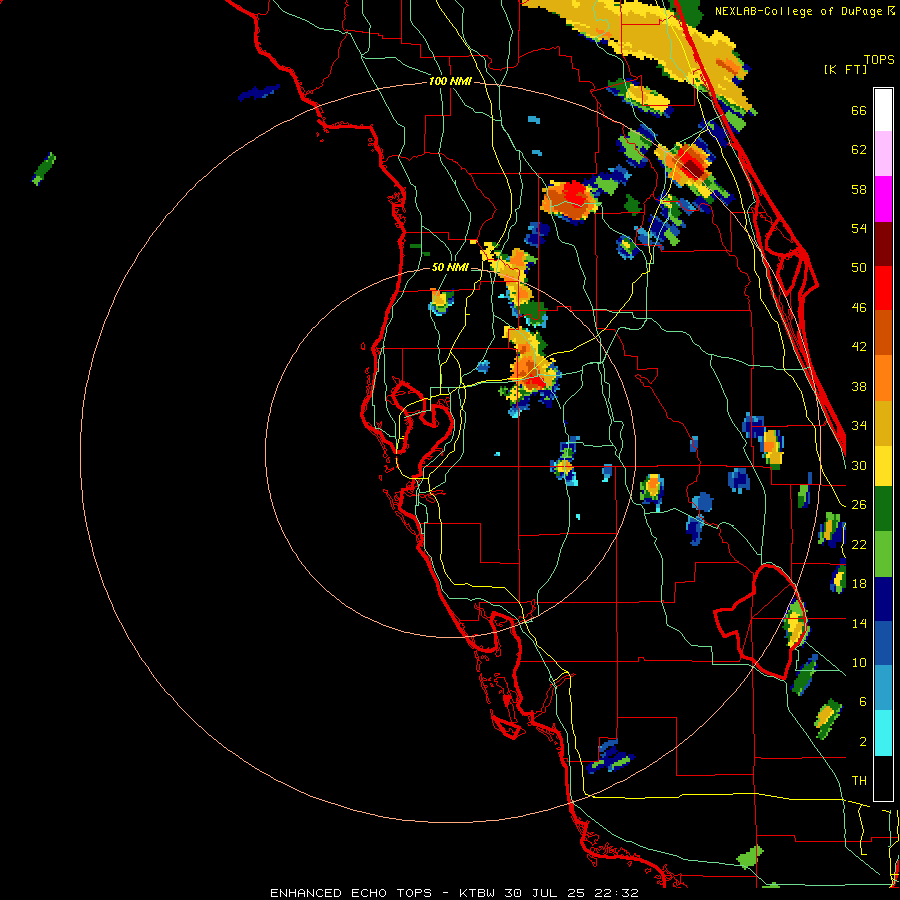
Task: Click the 26 label on the legend
Action: point(859,505)
